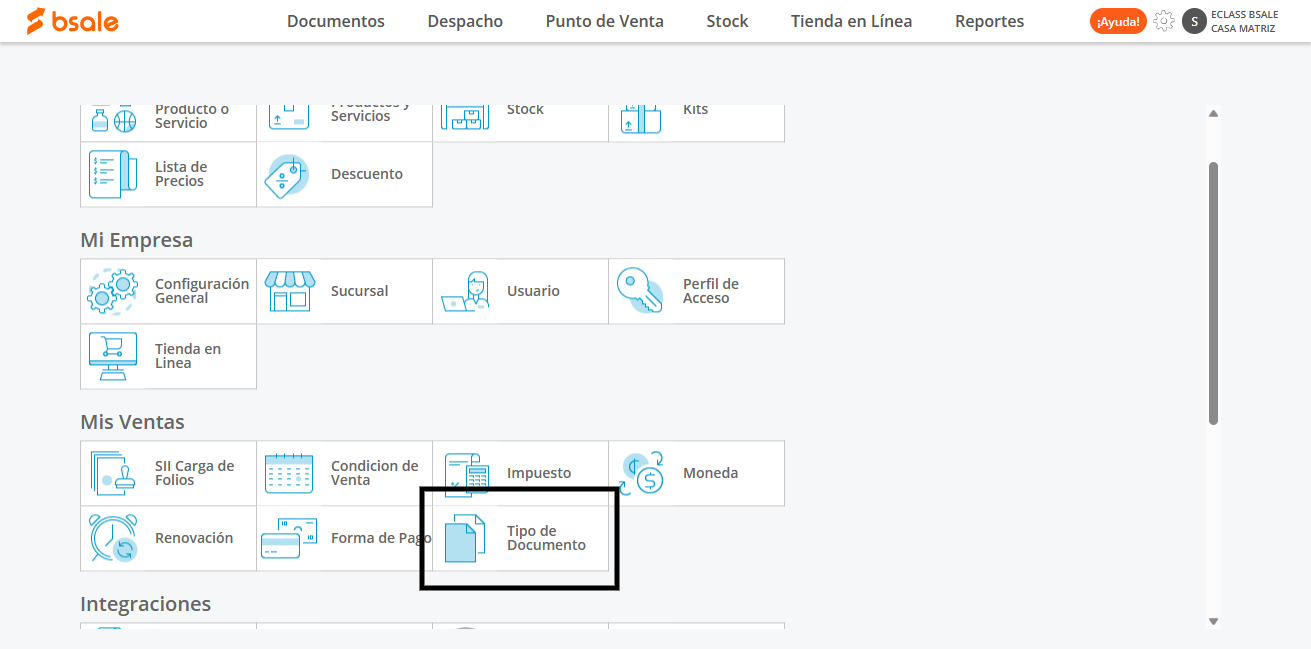Open Producto o Servicio icon

(x=112, y=119)
